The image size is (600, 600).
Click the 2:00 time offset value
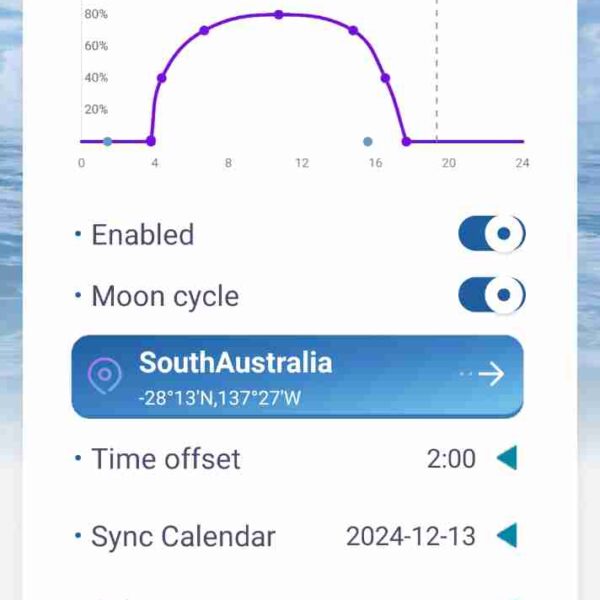(x=451, y=458)
